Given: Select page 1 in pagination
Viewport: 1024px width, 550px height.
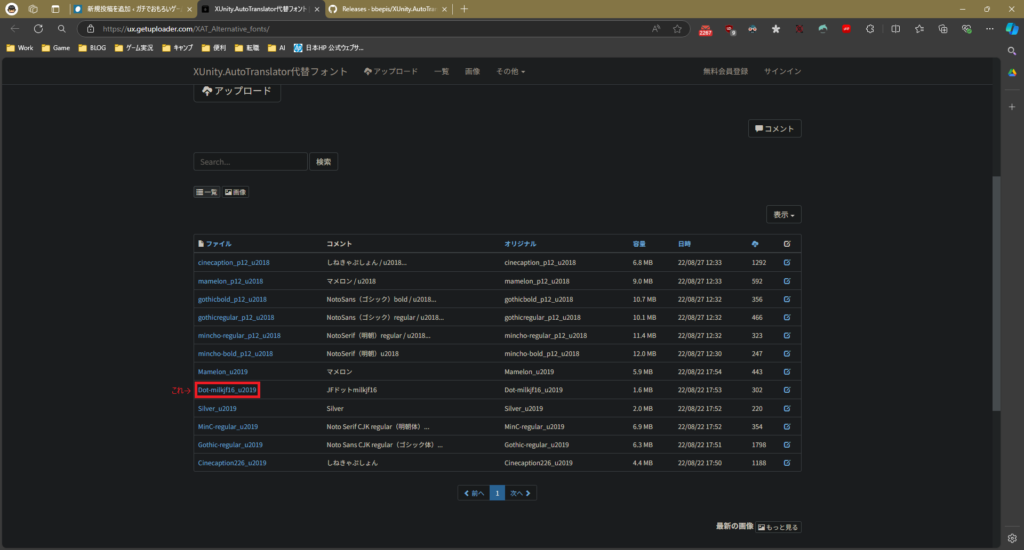Looking at the screenshot, I should click(497, 493).
